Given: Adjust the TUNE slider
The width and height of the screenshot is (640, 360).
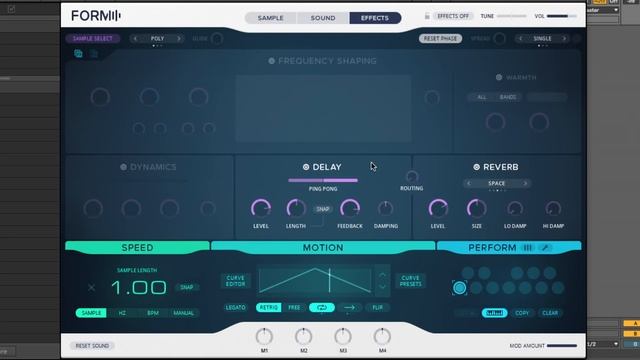Looking at the screenshot, I should pos(512,16).
